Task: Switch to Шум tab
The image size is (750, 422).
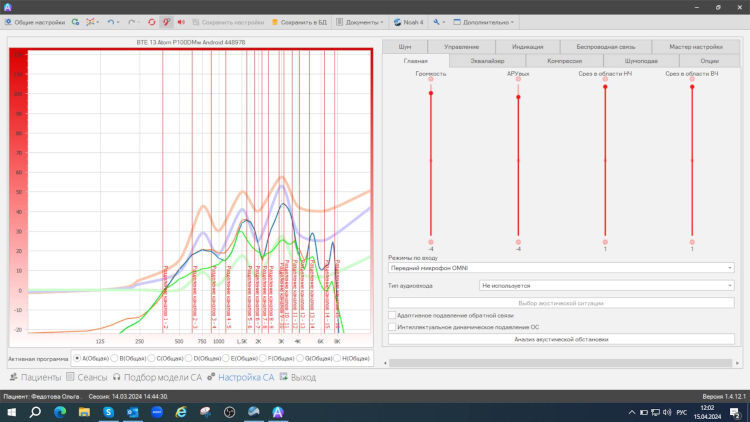Action: coord(405,47)
